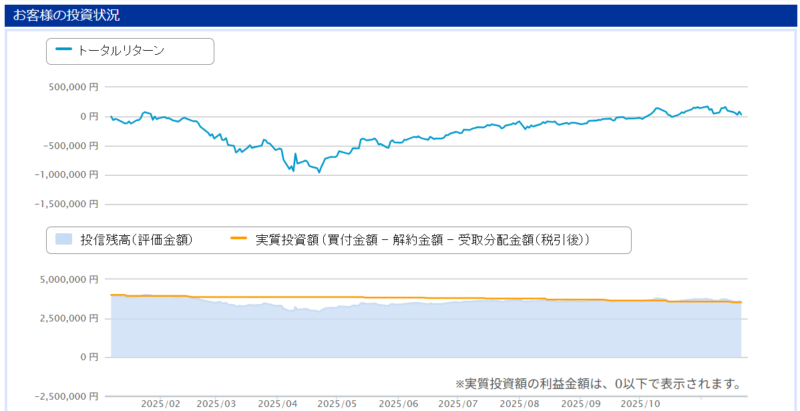The width and height of the screenshot is (800, 411).
Task: Click the -1,500,000 円 y-axis label
Action: (x=65, y=203)
